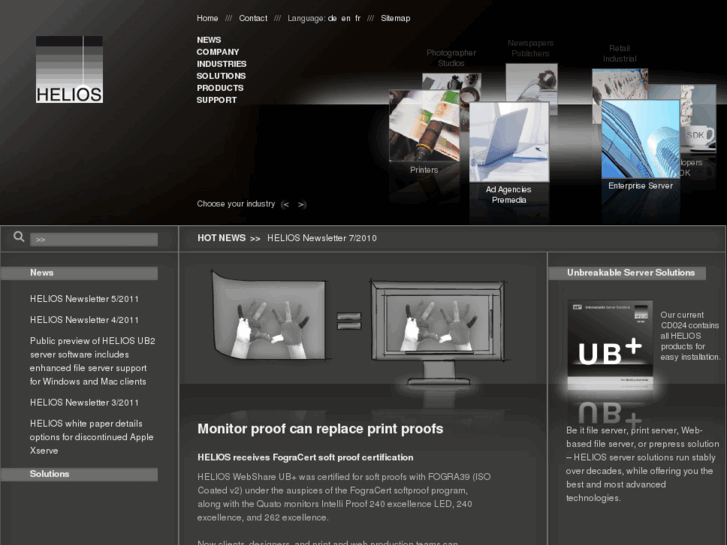Viewport: 727px width, 545px height.
Task: Click the Our current CD024 description text
Action: (690, 336)
